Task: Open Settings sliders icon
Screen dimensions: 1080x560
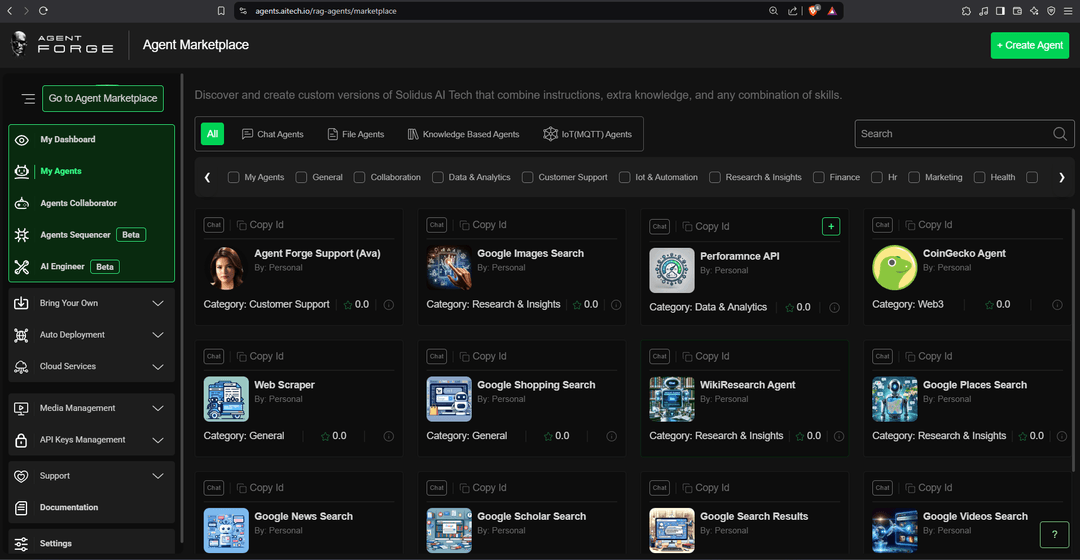Action: [x=21, y=543]
